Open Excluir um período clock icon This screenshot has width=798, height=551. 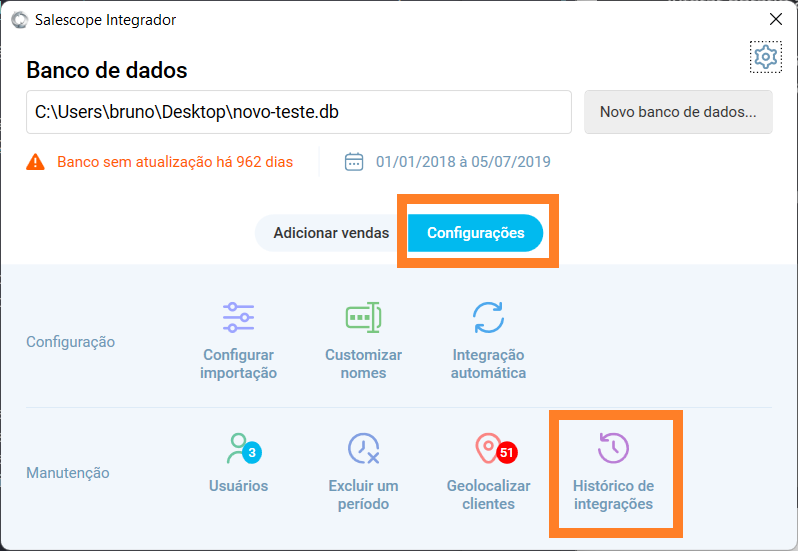click(x=363, y=448)
